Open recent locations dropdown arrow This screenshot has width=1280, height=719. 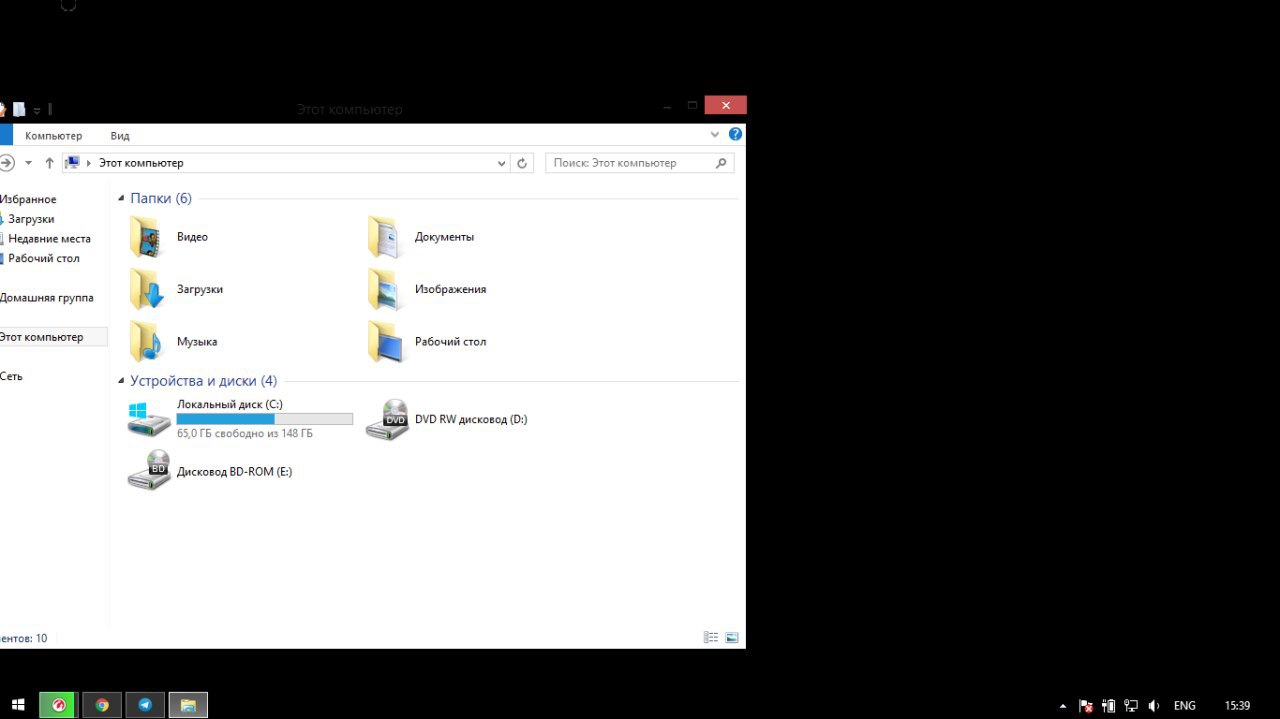coord(28,163)
